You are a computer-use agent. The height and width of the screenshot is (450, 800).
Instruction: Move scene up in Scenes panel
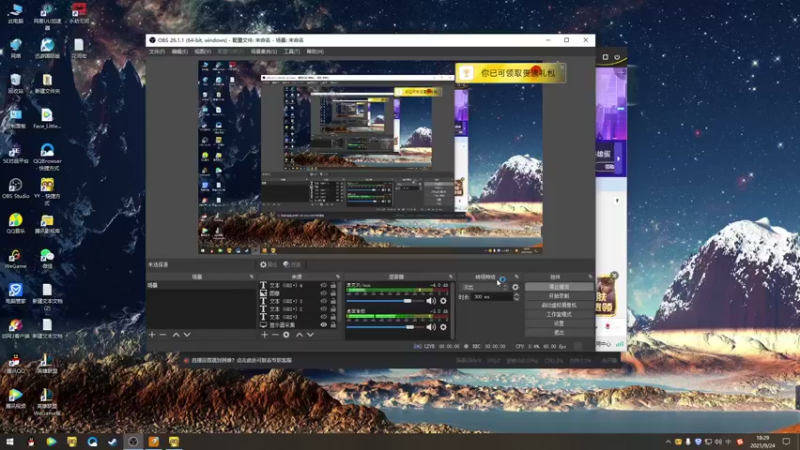pos(176,335)
